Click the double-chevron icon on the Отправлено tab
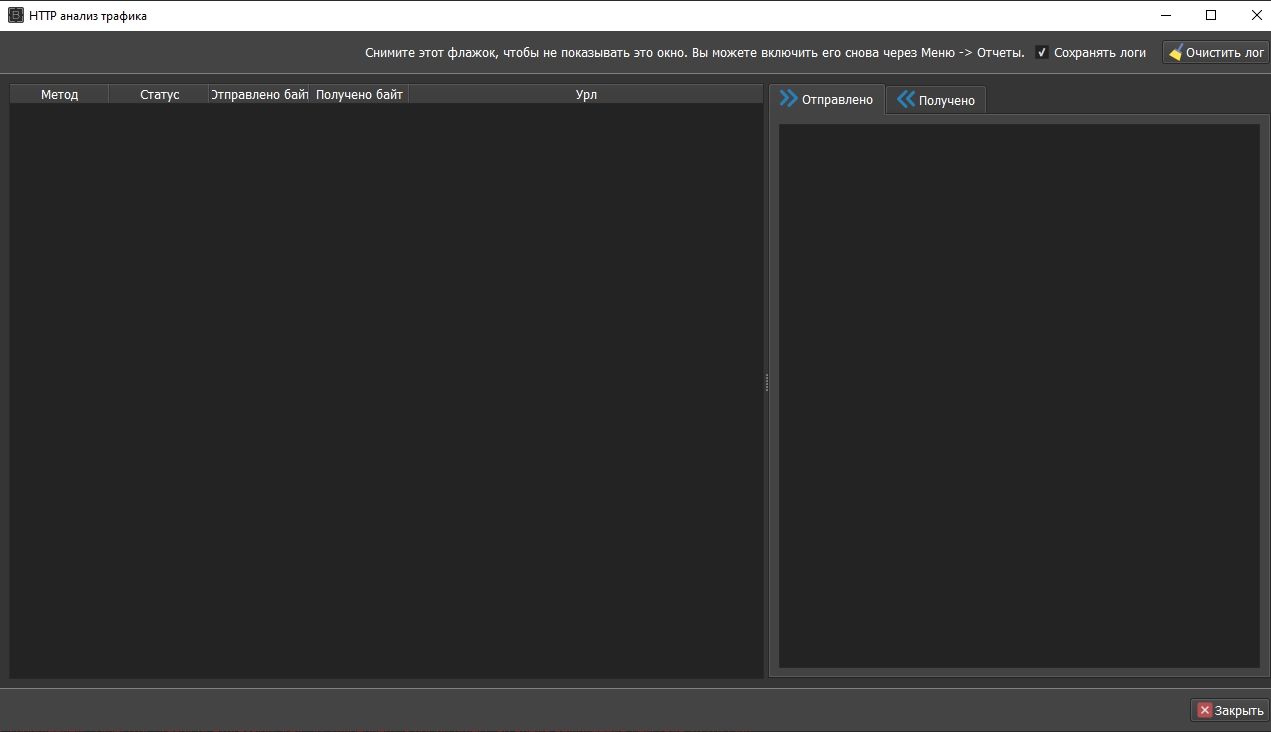1271x732 pixels. [x=789, y=98]
